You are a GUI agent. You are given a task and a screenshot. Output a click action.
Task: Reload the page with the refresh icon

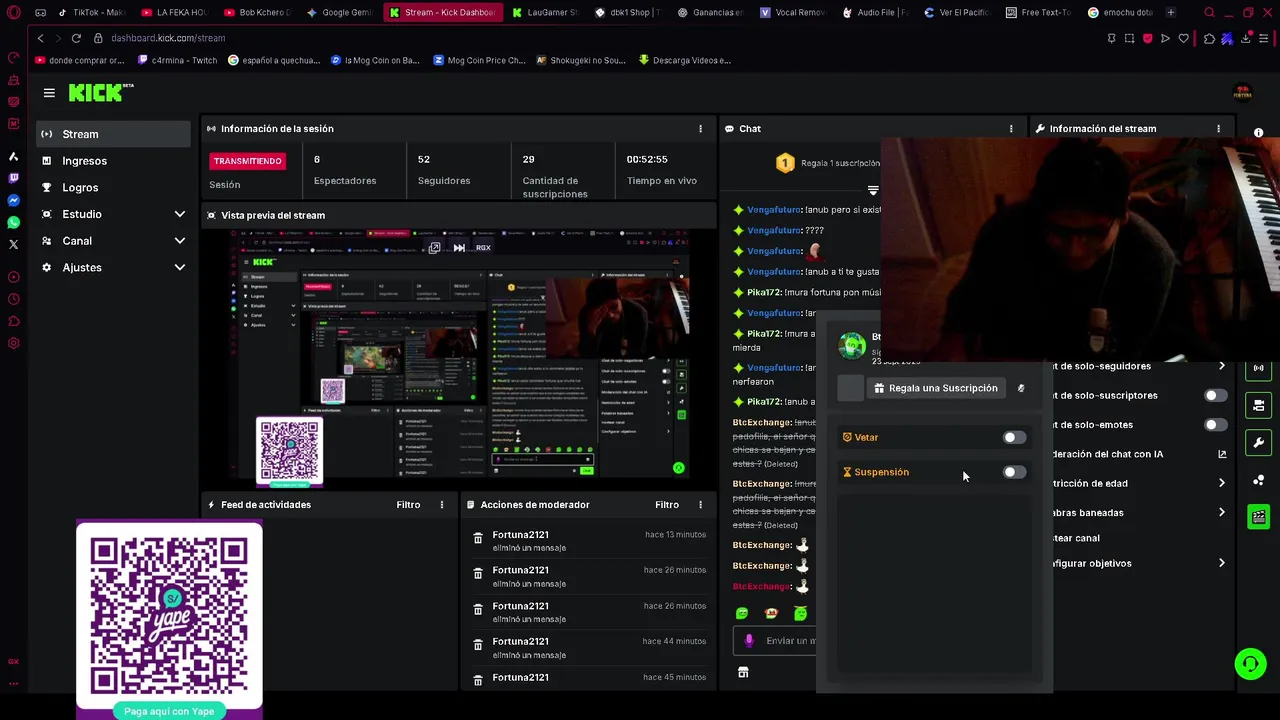76,38
